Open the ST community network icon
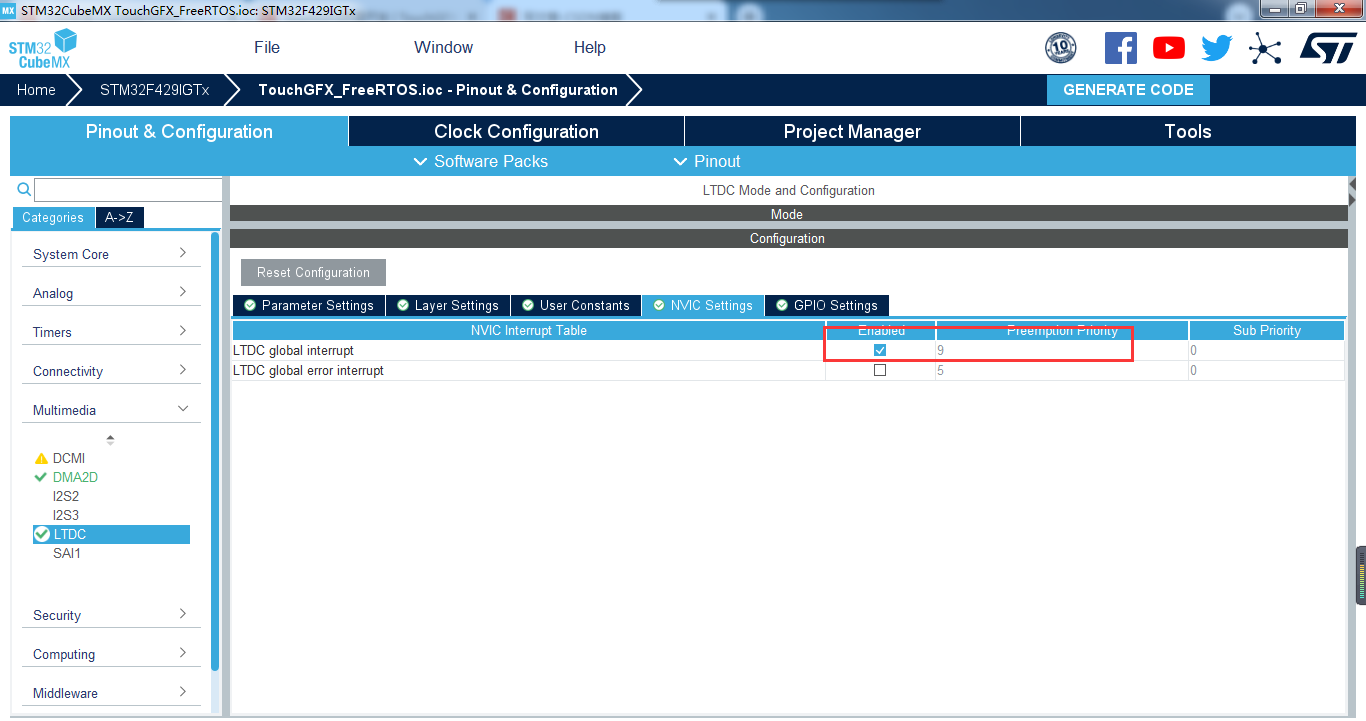 pos(1265,48)
